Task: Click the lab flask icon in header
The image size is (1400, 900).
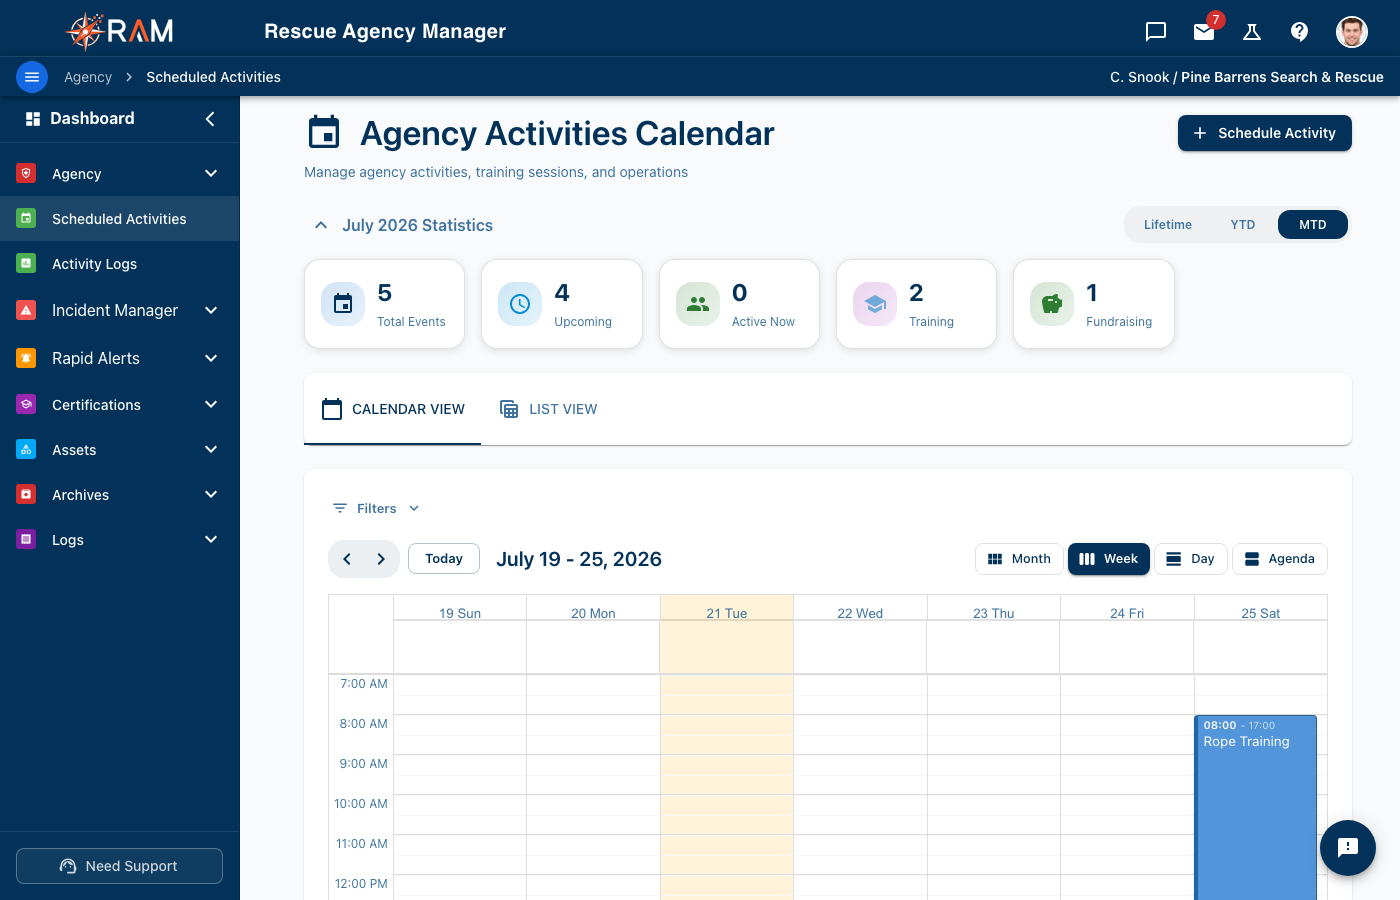Action: click(1252, 32)
